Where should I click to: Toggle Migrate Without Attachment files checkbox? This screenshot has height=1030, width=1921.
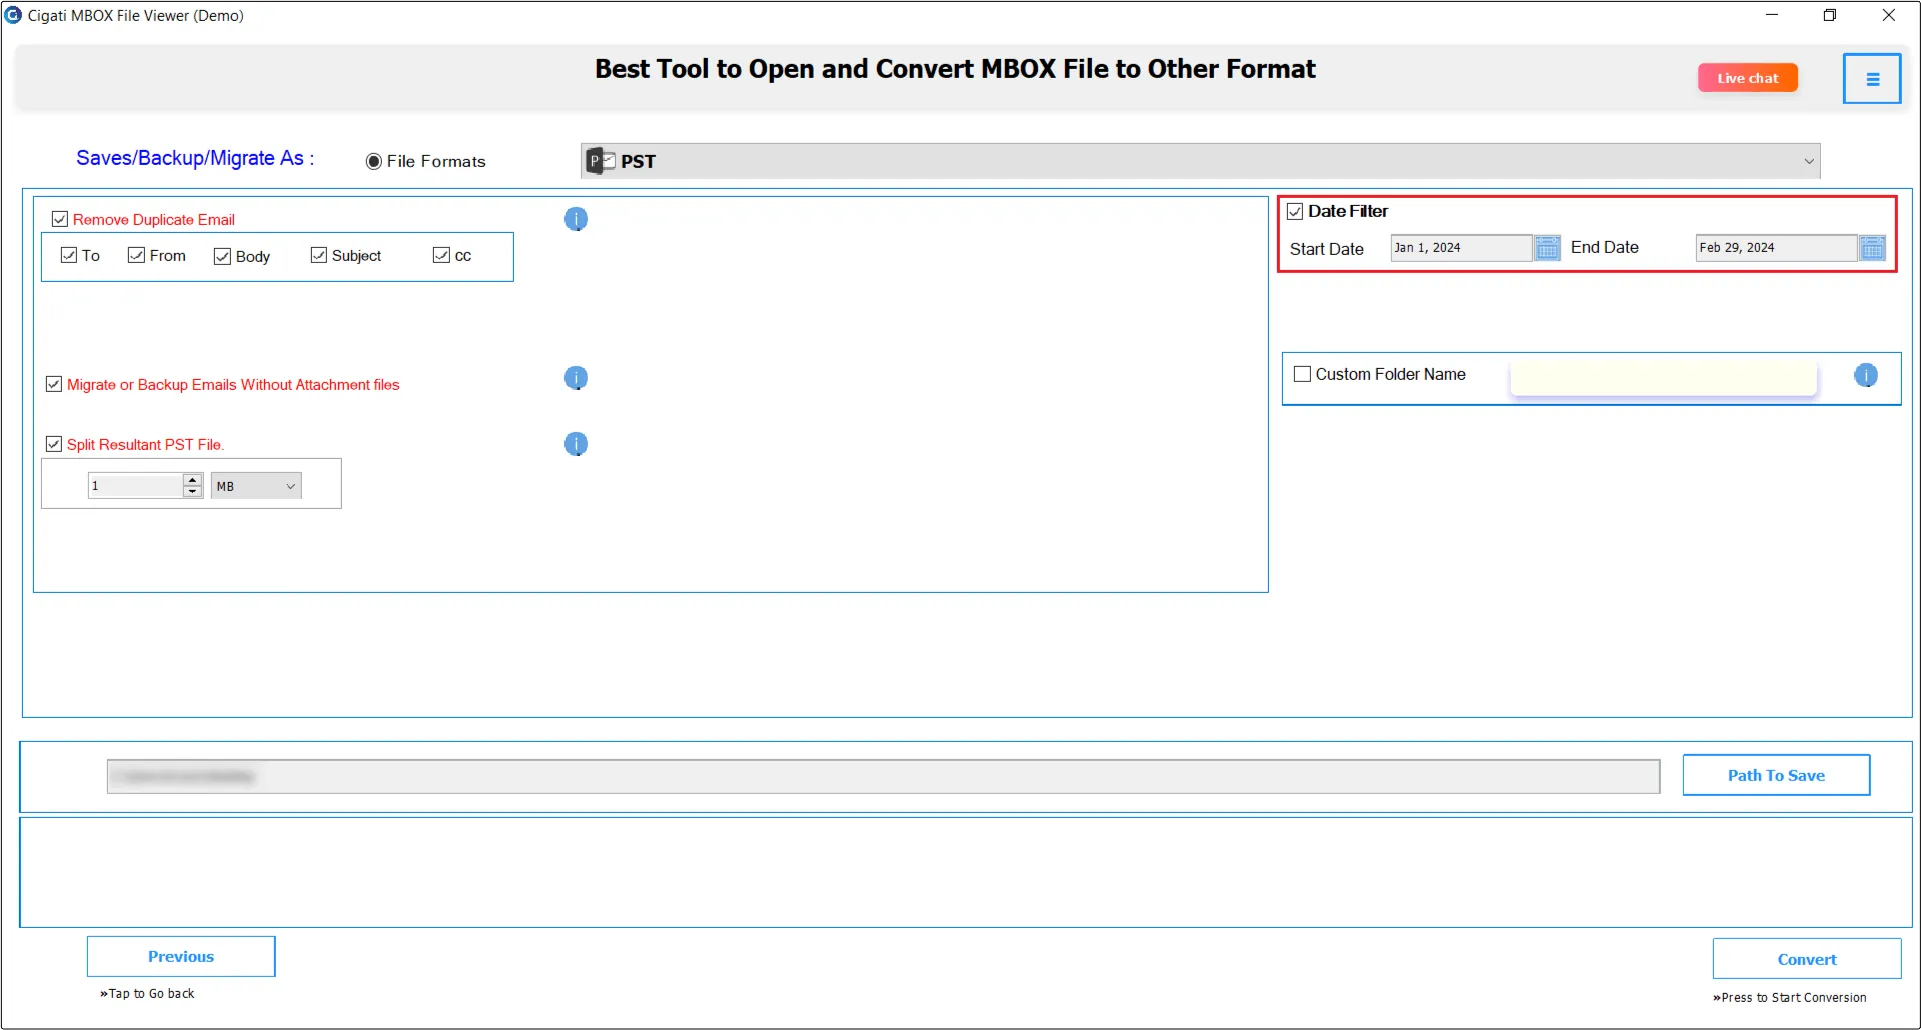tap(54, 384)
